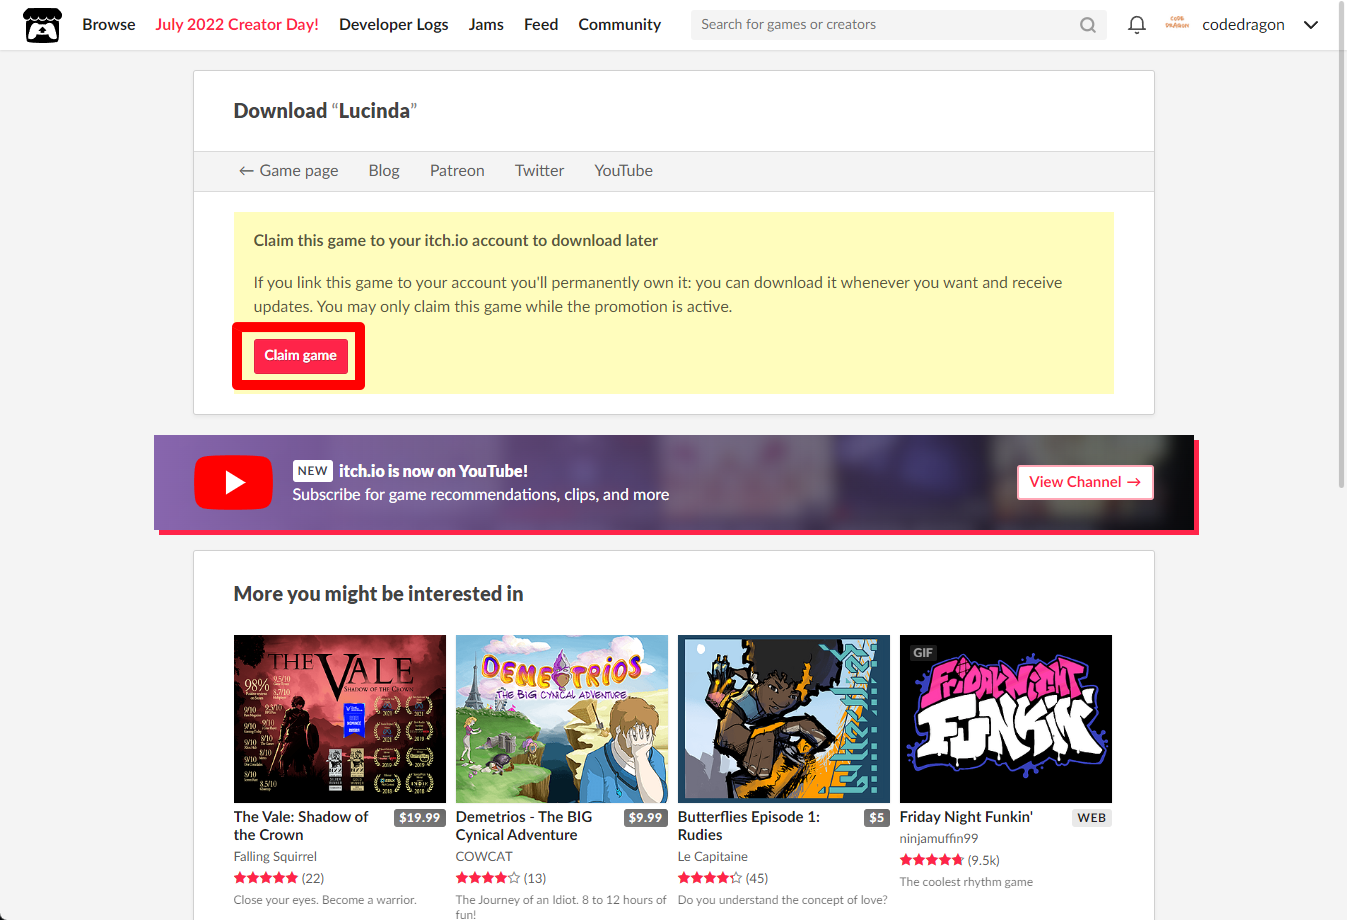Click the search magnifier icon
1347x920 pixels.
[1088, 25]
